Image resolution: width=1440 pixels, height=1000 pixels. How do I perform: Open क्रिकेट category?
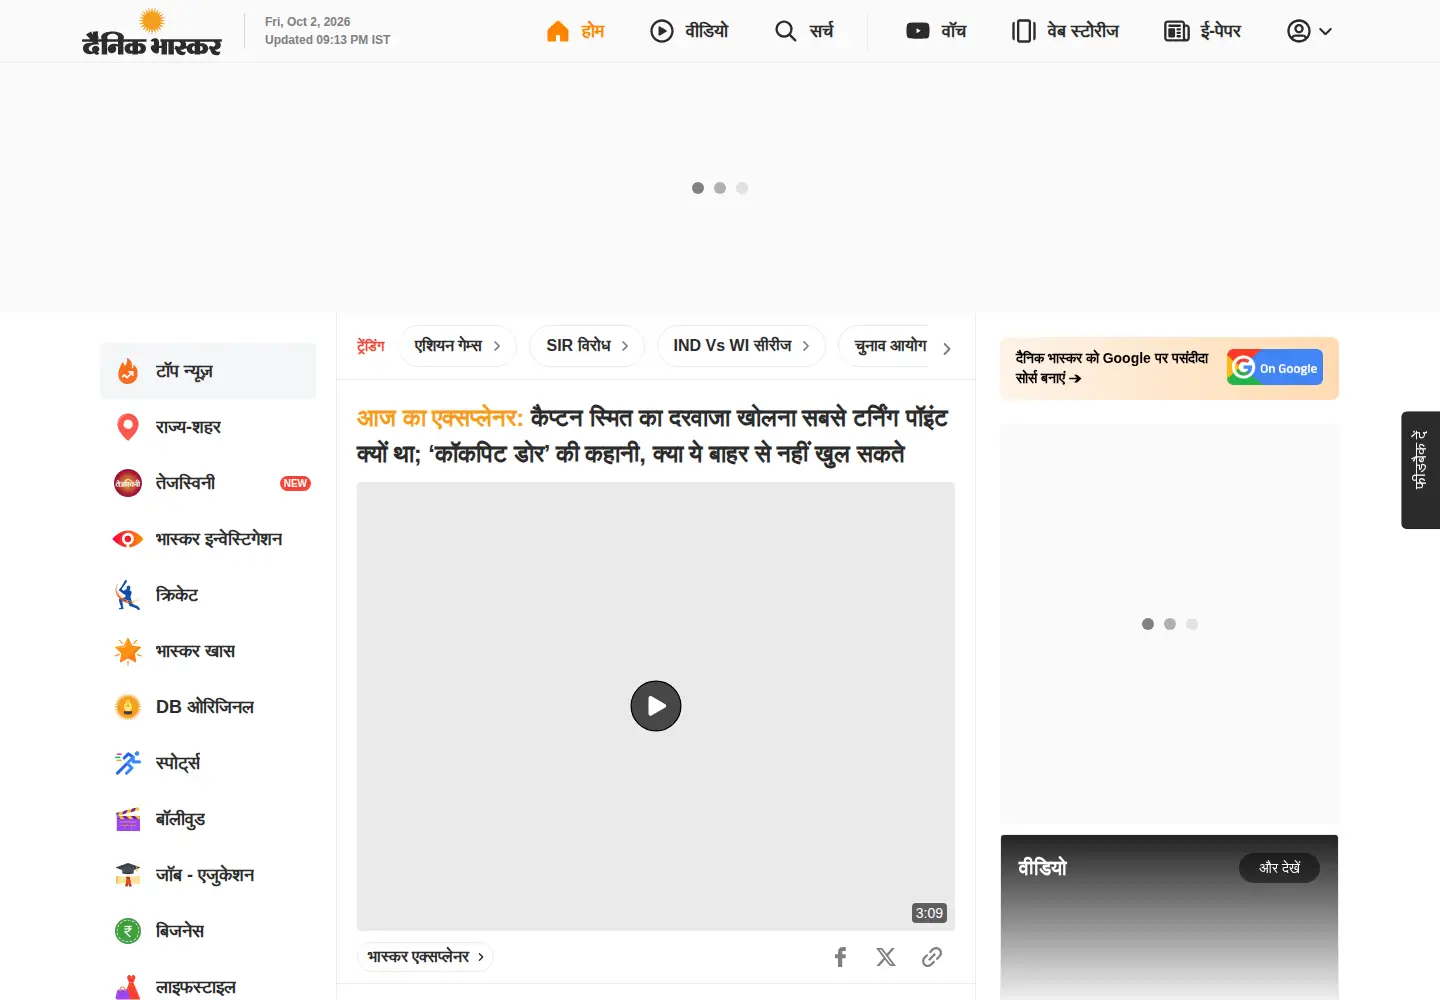(208, 595)
